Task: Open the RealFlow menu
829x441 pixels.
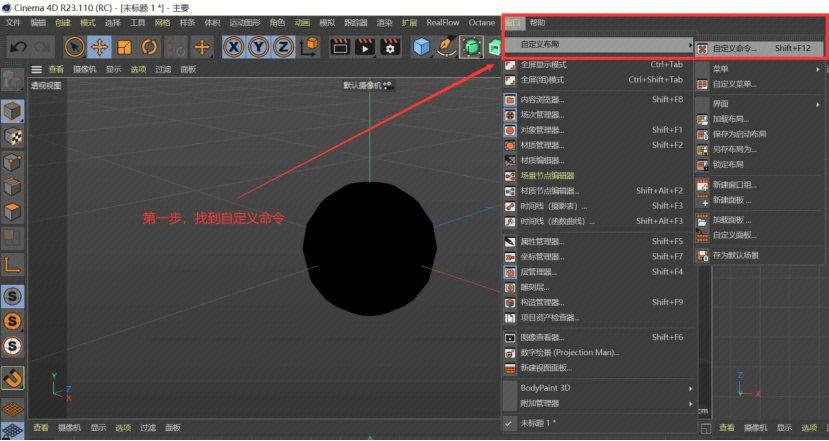Action: (443, 23)
